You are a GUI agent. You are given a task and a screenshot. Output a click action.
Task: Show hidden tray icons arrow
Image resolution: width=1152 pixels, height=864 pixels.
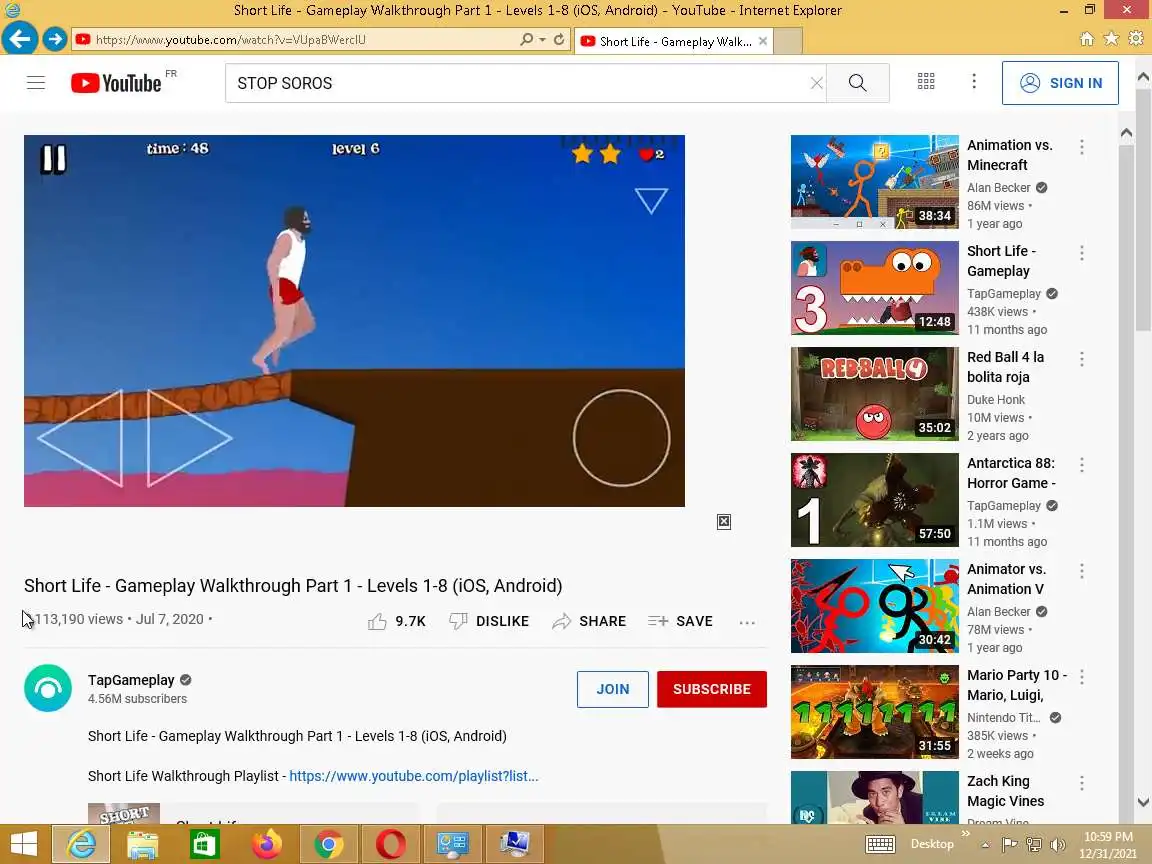pos(985,845)
